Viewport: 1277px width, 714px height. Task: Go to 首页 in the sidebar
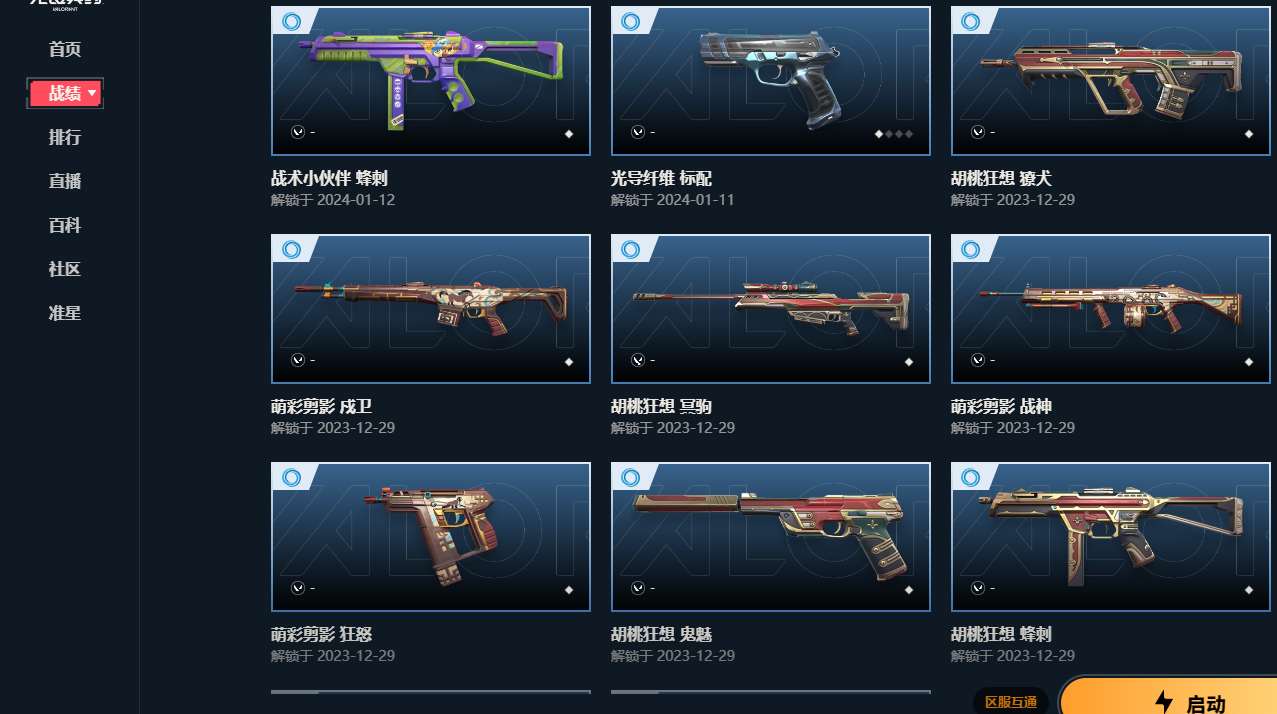click(65, 50)
